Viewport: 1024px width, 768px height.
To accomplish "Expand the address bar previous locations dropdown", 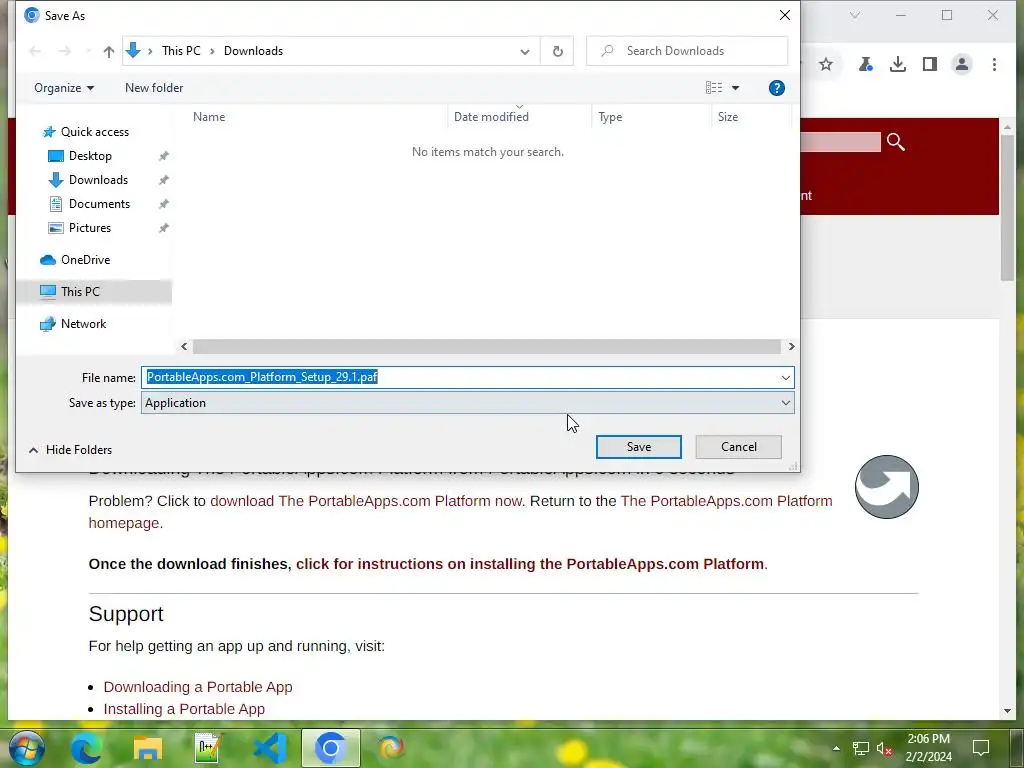I will 524,51.
